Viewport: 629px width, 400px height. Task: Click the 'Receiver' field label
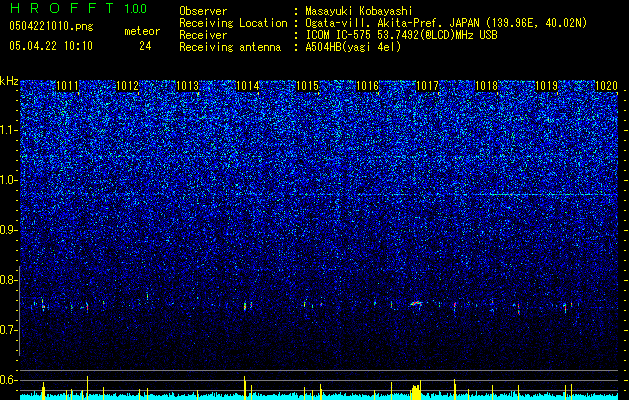coord(203,35)
